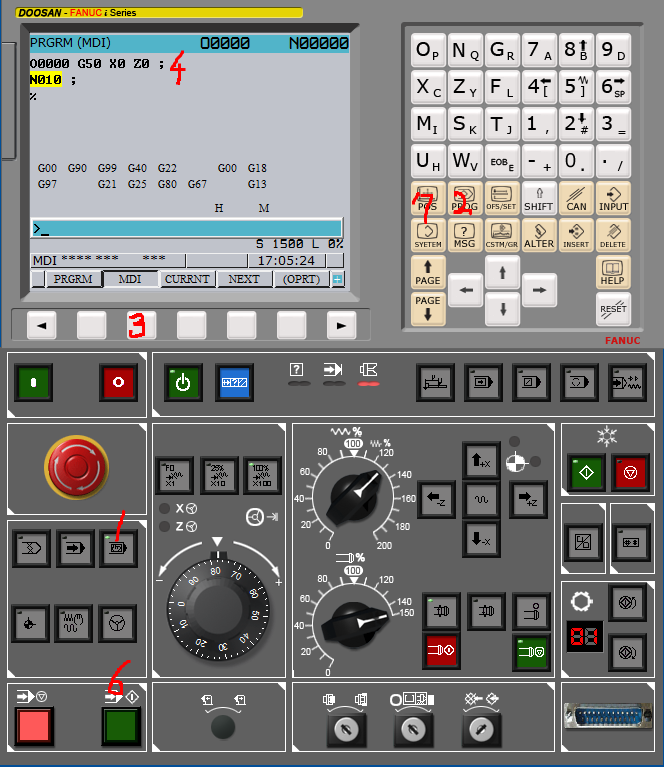Open the CURRNT softkey tab
The width and height of the screenshot is (664, 767).
[x=187, y=279]
